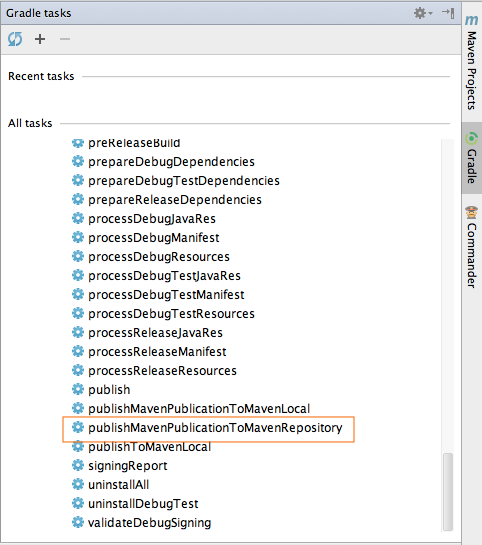Click gear icon beside processDebugResources
The image size is (482, 545).
click(x=78, y=256)
